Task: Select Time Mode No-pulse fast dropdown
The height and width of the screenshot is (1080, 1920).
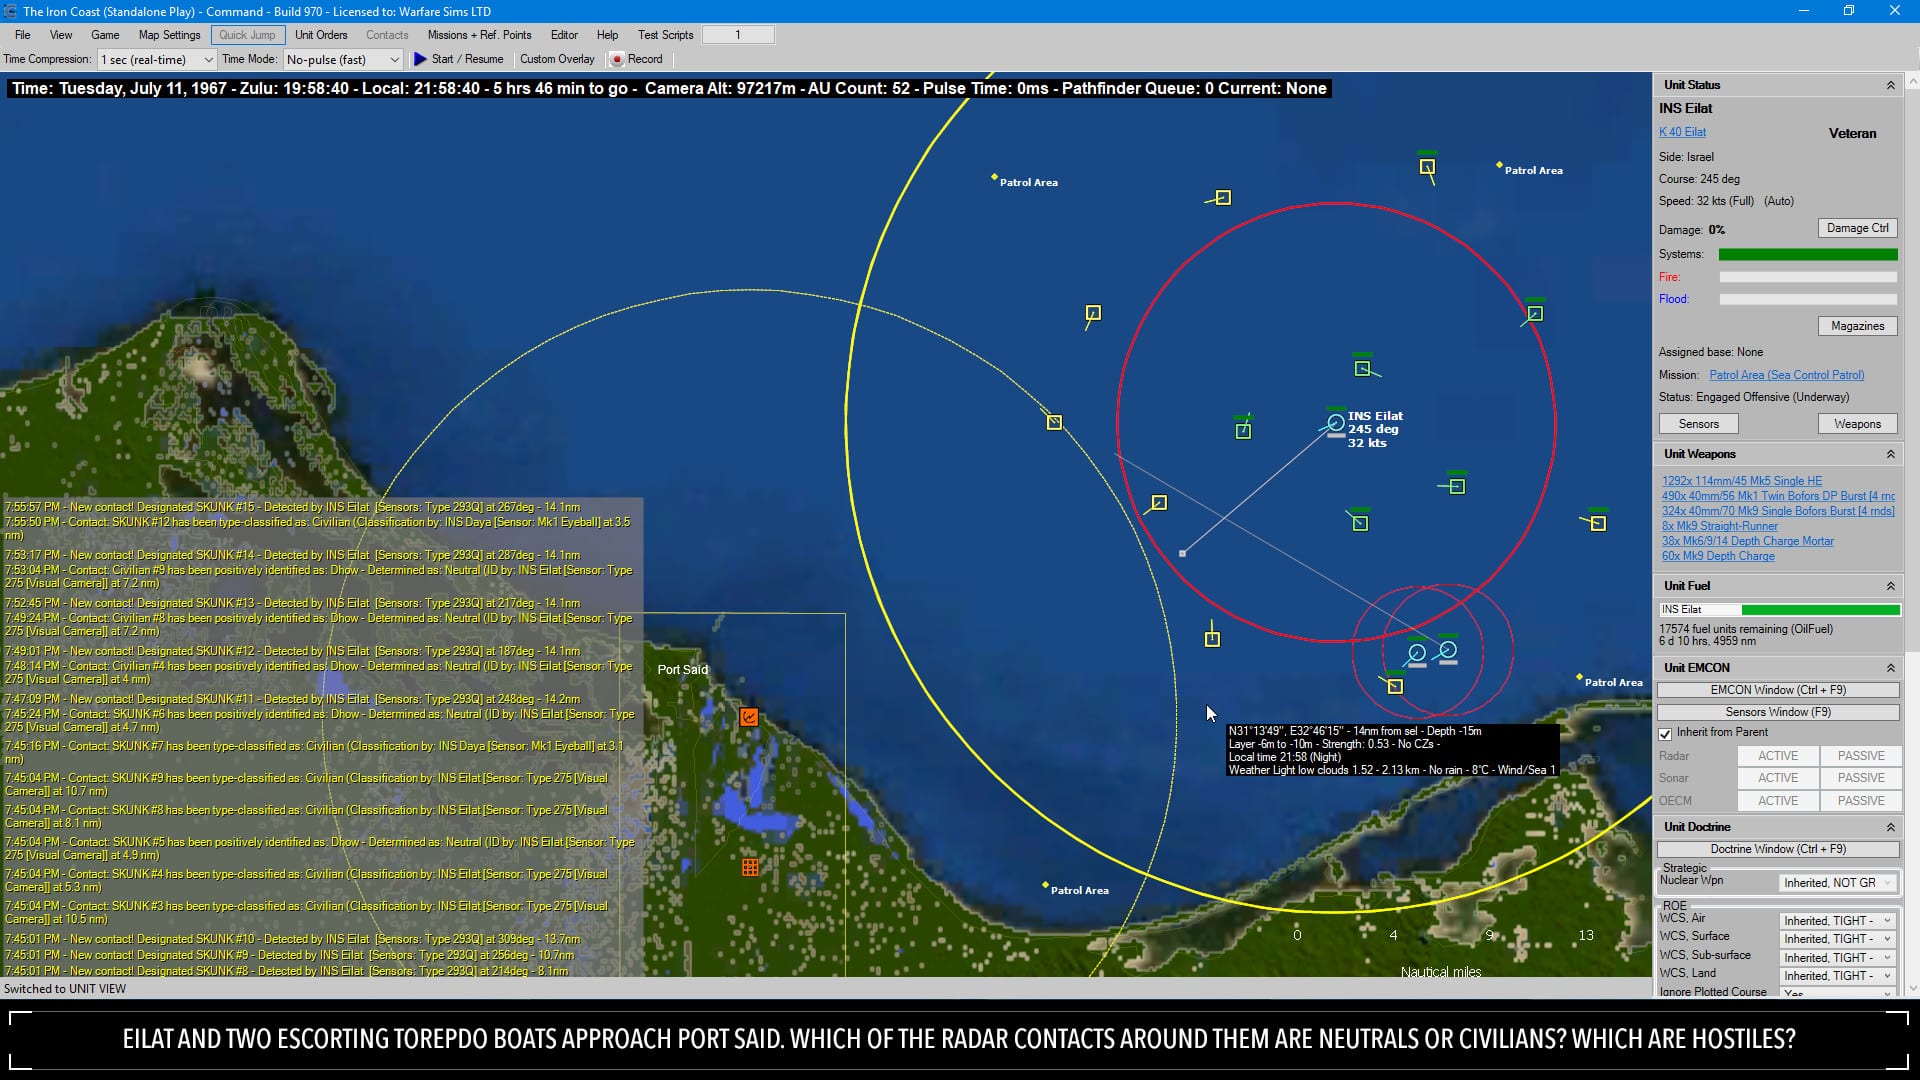Action: 340,59
